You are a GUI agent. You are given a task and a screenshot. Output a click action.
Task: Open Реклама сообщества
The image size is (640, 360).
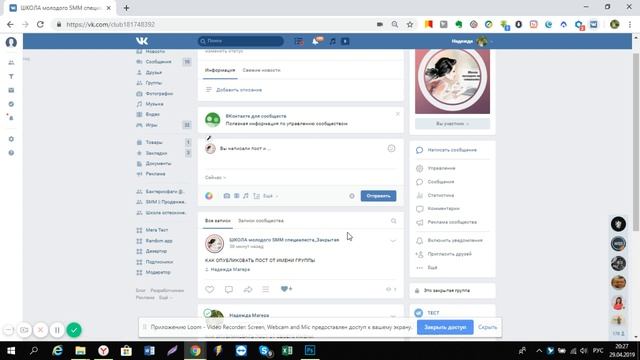pos(452,222)
